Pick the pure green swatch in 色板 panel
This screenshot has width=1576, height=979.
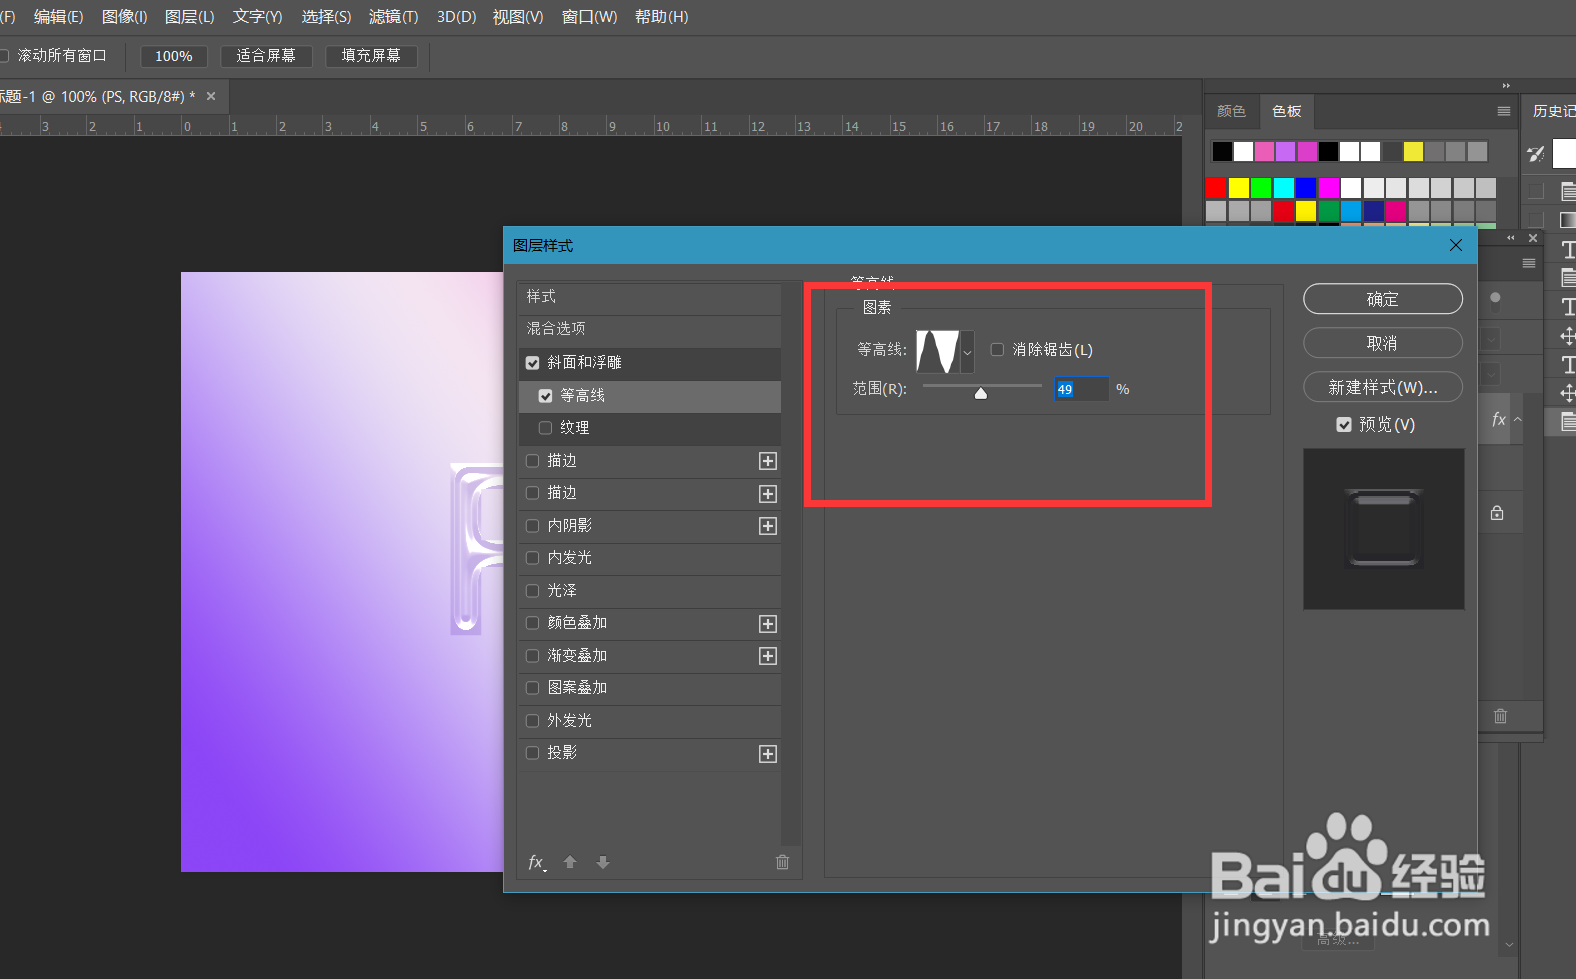point(1261,188)
